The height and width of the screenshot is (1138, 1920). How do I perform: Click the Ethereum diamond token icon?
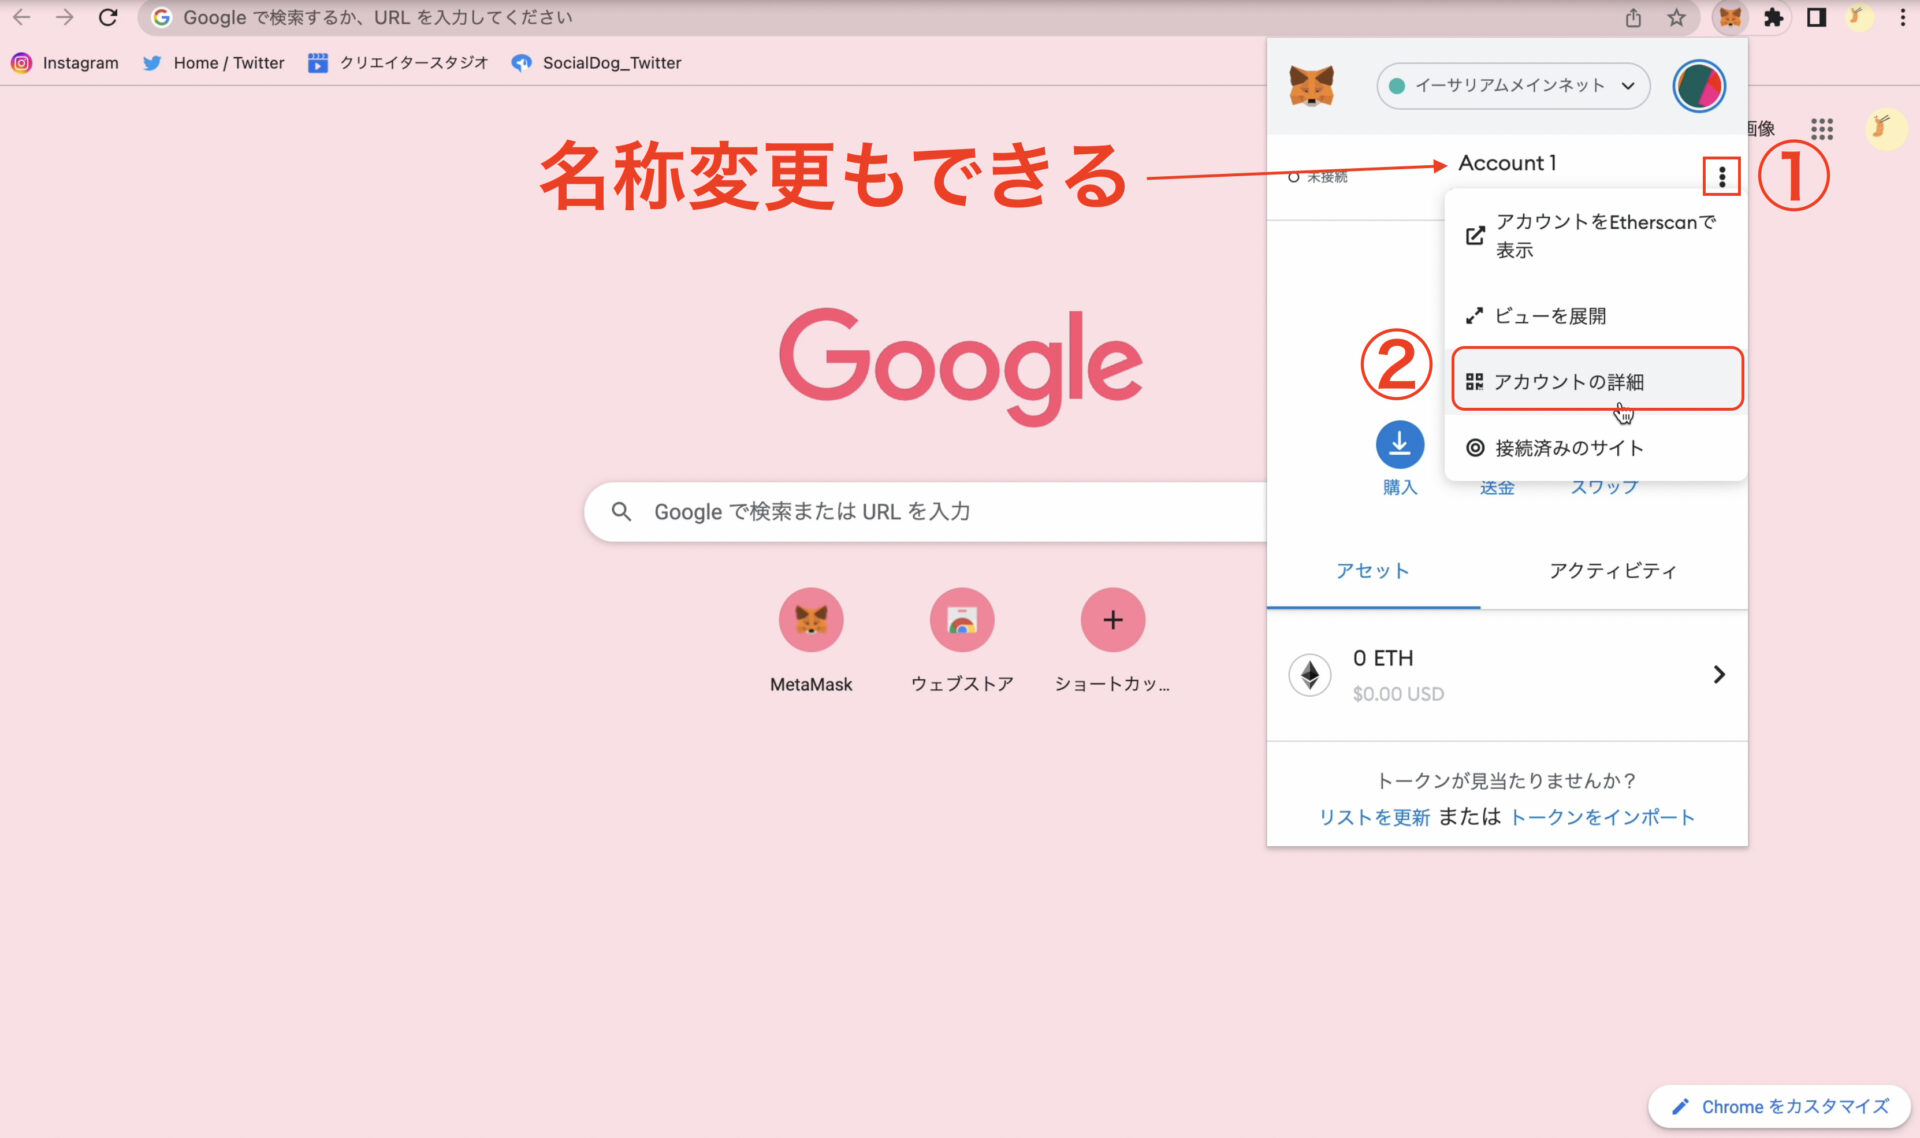click(1310, 675)
